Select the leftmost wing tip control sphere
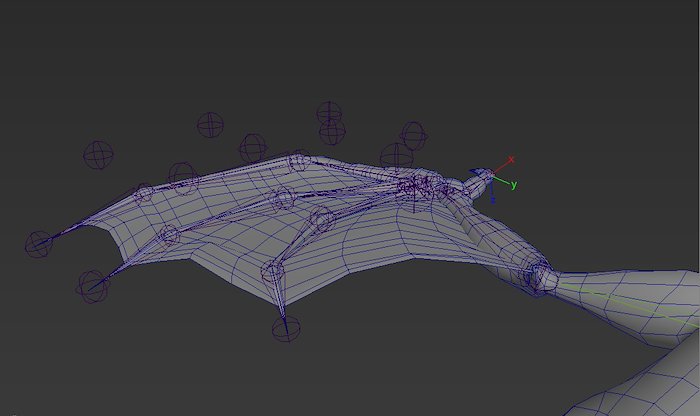Image resolution: width=700 pixels, height=416 pixels. (38, 243)
